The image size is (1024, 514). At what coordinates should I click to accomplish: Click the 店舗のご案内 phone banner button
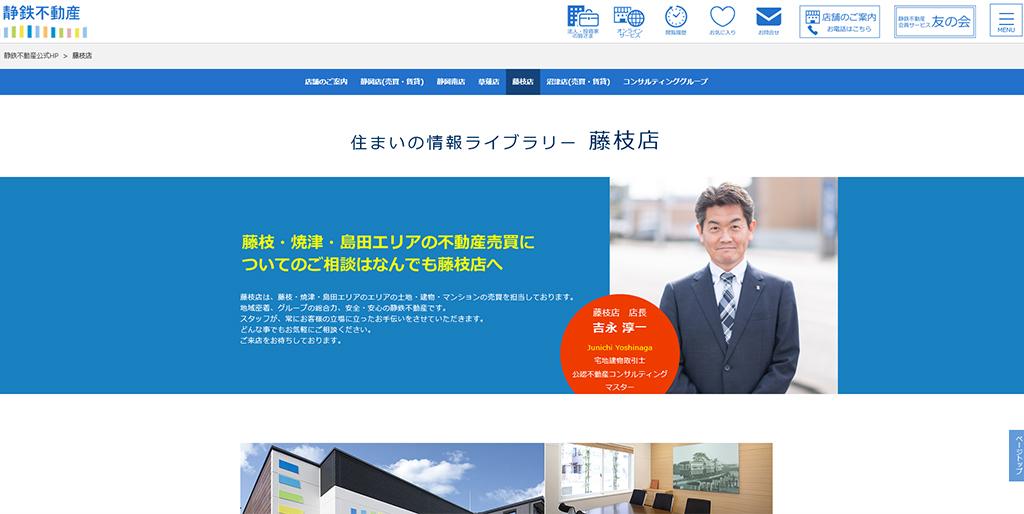(839, 21)
